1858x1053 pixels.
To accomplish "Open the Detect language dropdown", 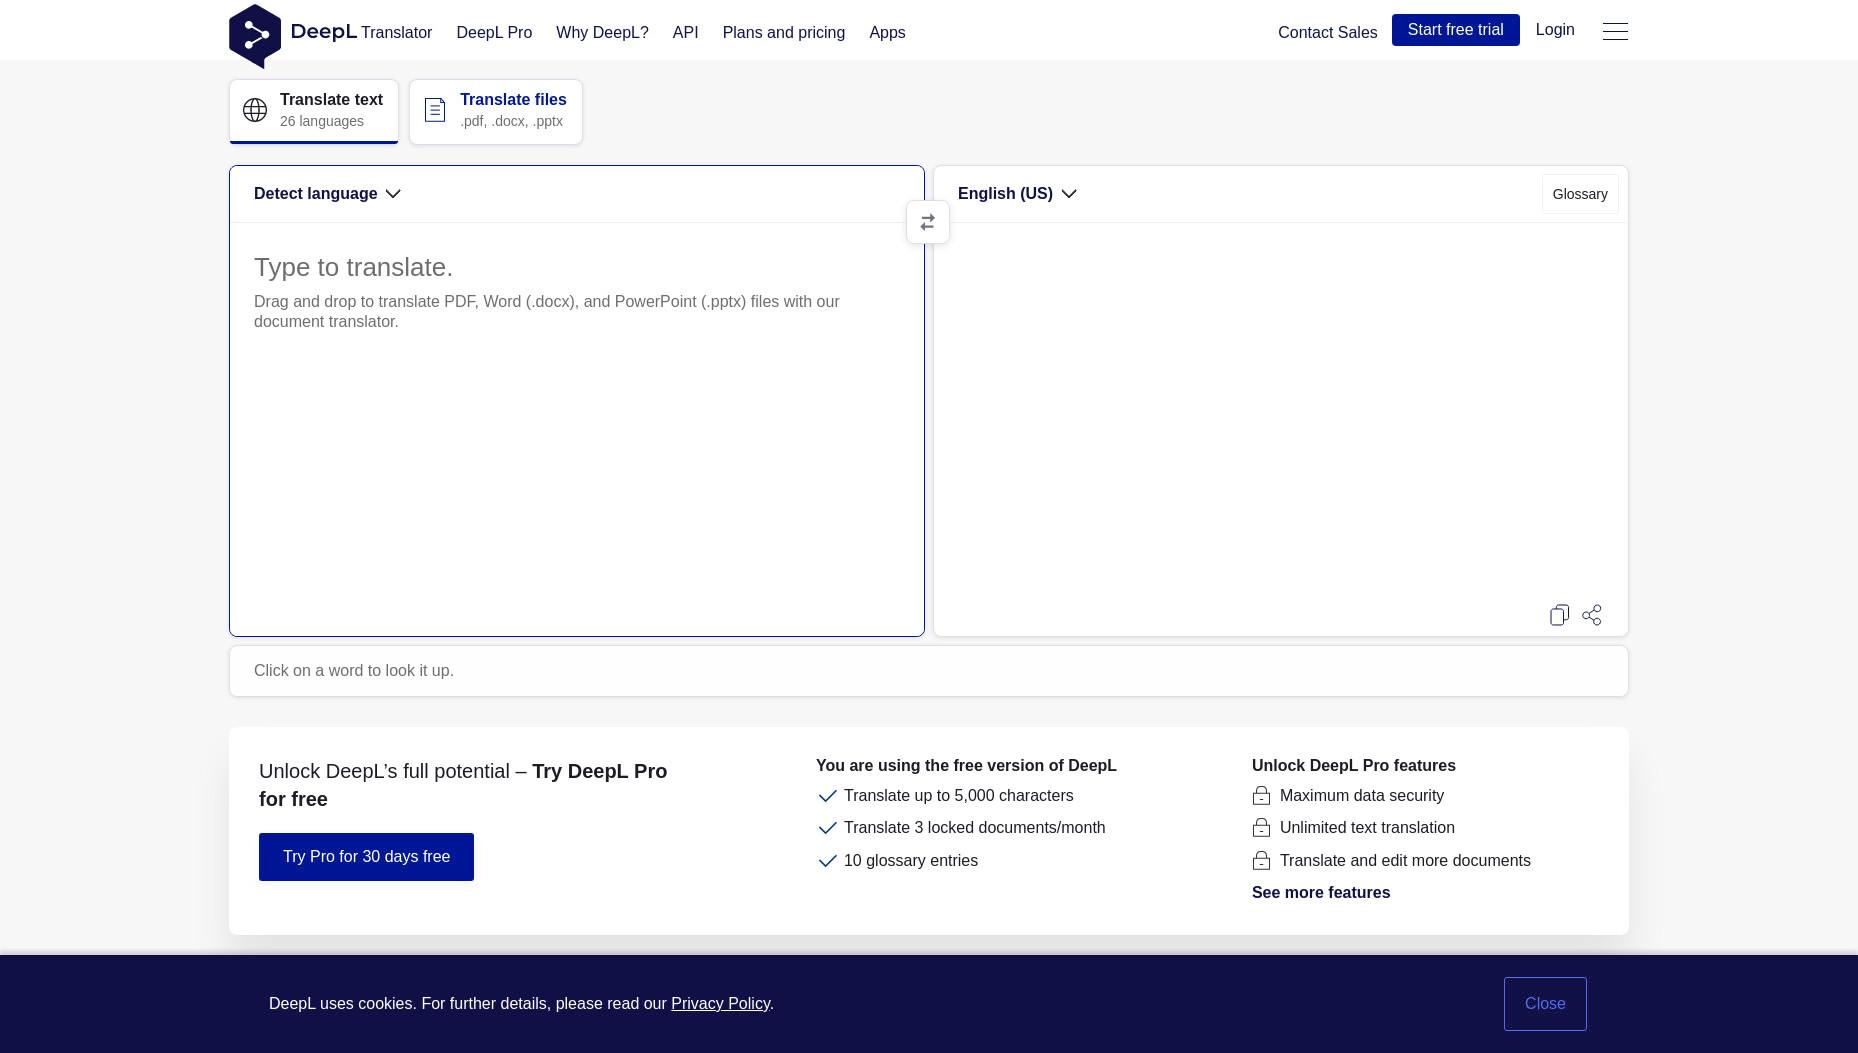I will click(327, 194).
